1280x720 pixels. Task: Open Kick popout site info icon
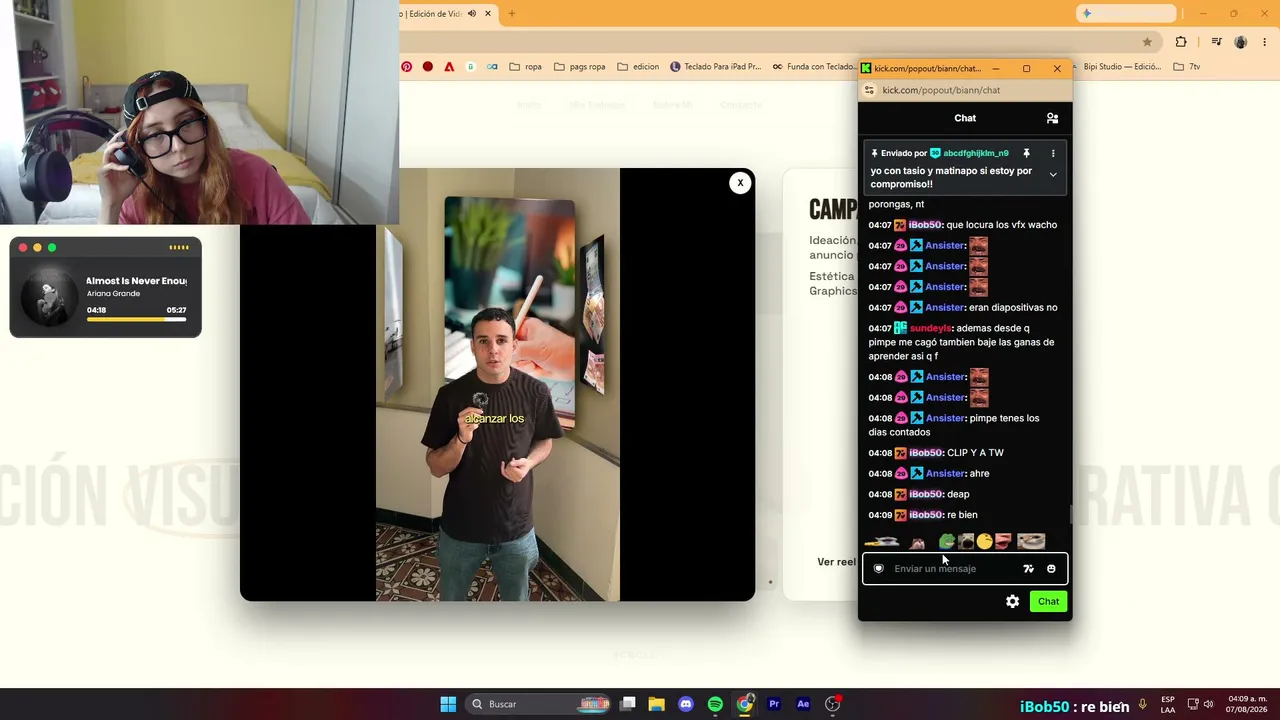[870, 90]
